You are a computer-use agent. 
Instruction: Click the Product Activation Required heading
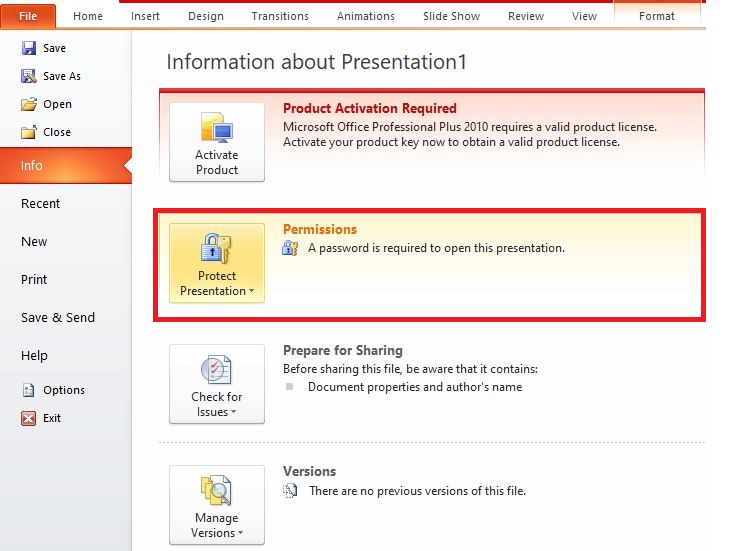(x=370, y=109)
